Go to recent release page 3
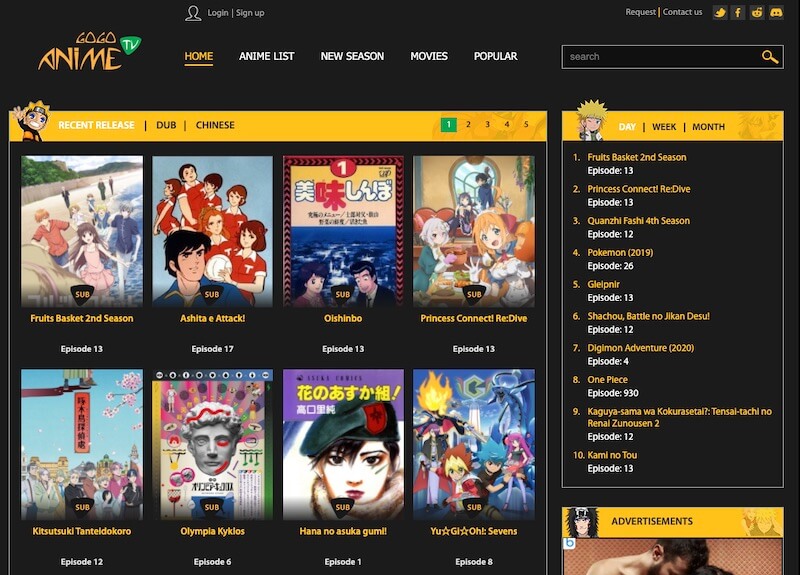 (487, 124)
